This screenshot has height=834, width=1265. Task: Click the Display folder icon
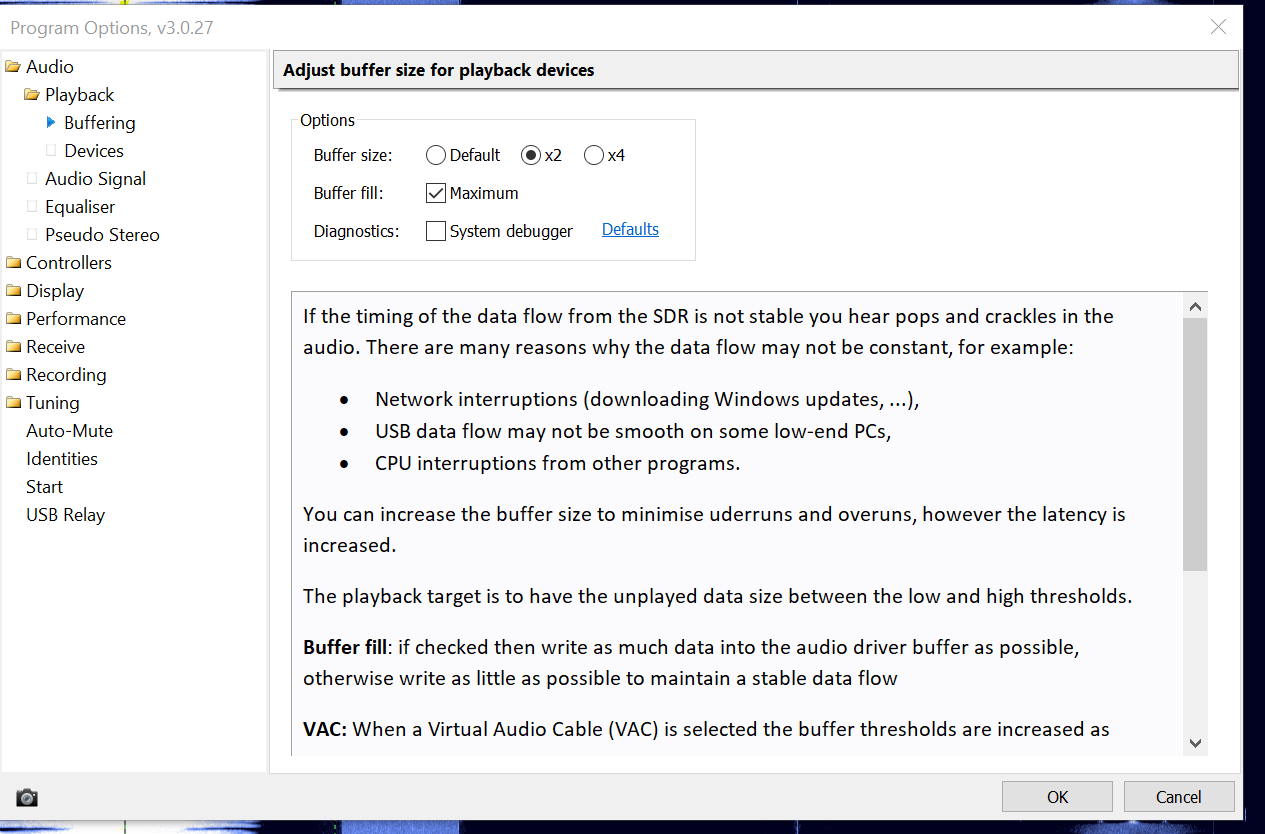click(x=13, y=291)
